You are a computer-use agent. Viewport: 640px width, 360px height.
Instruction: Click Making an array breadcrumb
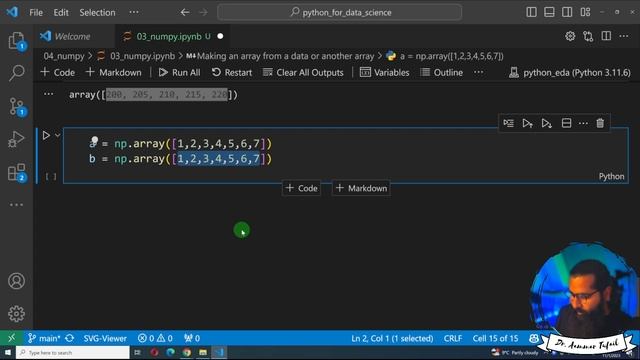coord(280,56)
